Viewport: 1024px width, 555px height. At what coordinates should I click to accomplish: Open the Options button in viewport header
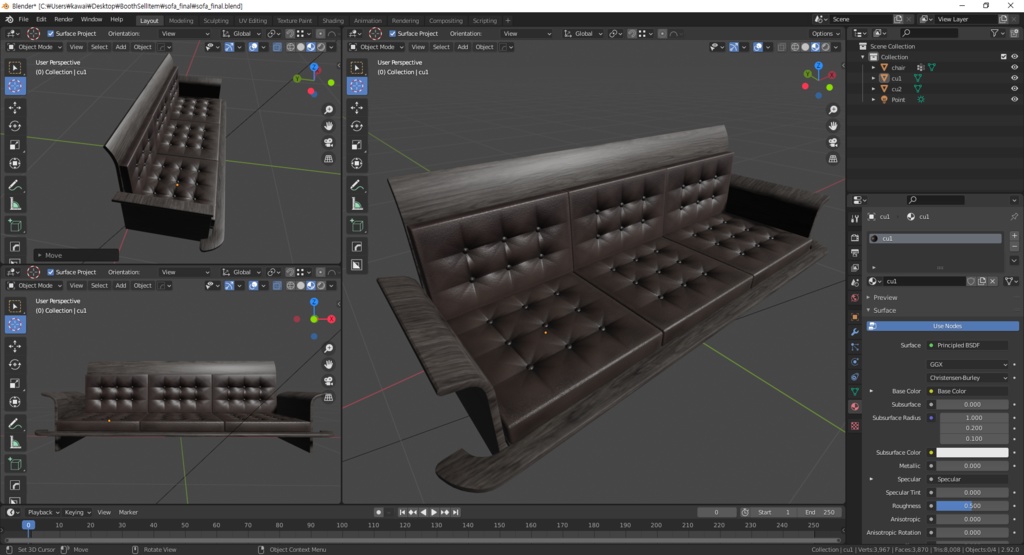pos(826,34)
